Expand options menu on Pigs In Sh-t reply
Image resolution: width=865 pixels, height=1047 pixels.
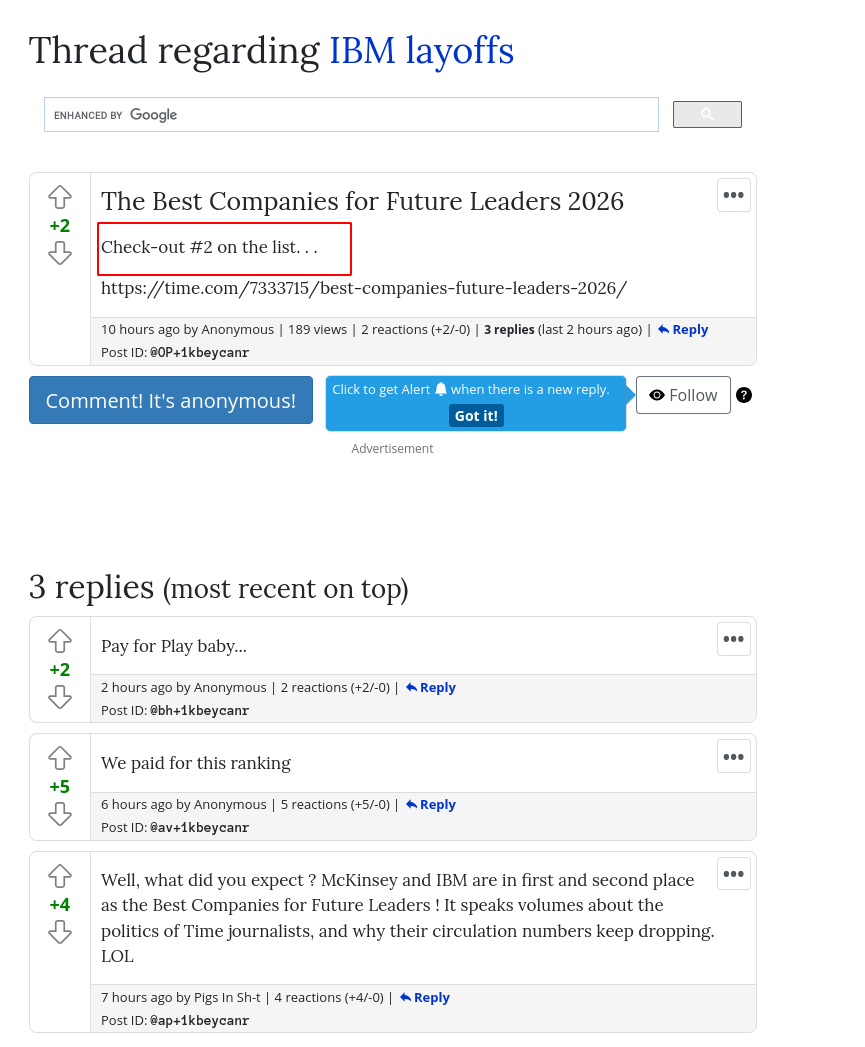click(733, 874)
